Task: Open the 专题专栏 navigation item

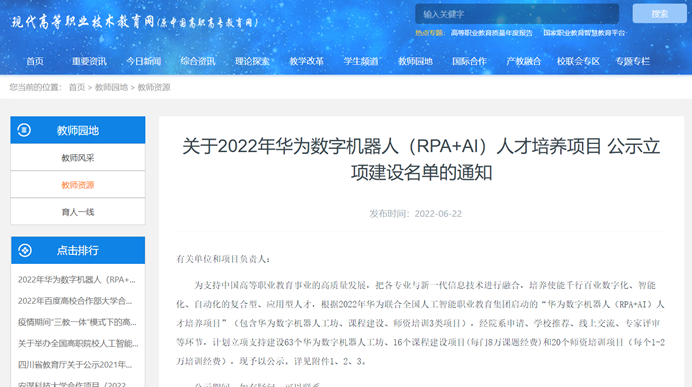Action: coord(632,61)
